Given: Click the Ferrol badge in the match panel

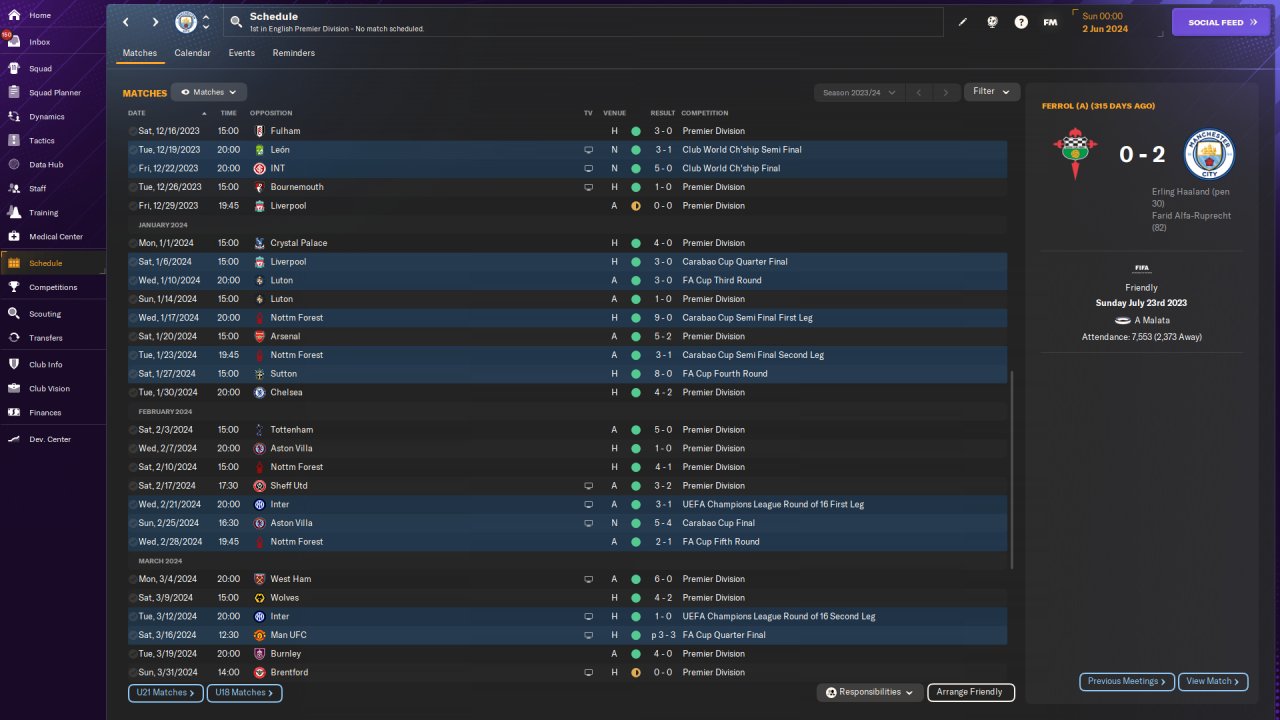Looking at the screenshot, I should click(1074, 155).
